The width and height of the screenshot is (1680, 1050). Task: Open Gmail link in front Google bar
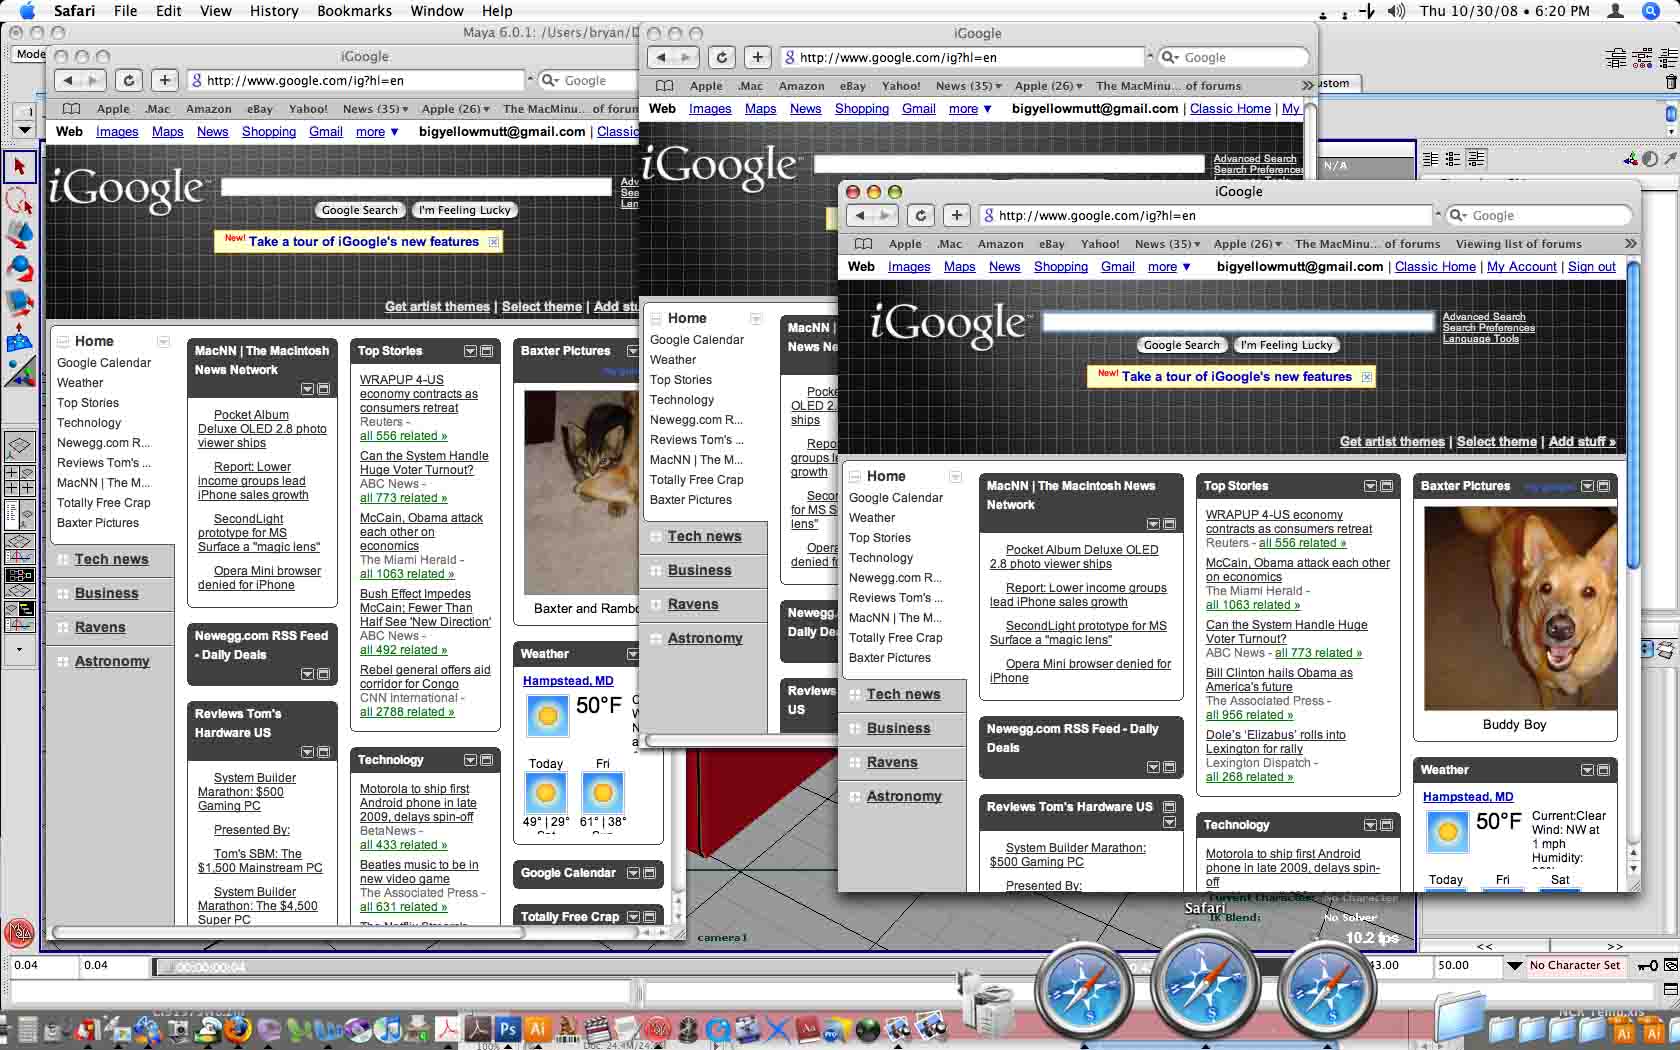(x=1118, y=267)
